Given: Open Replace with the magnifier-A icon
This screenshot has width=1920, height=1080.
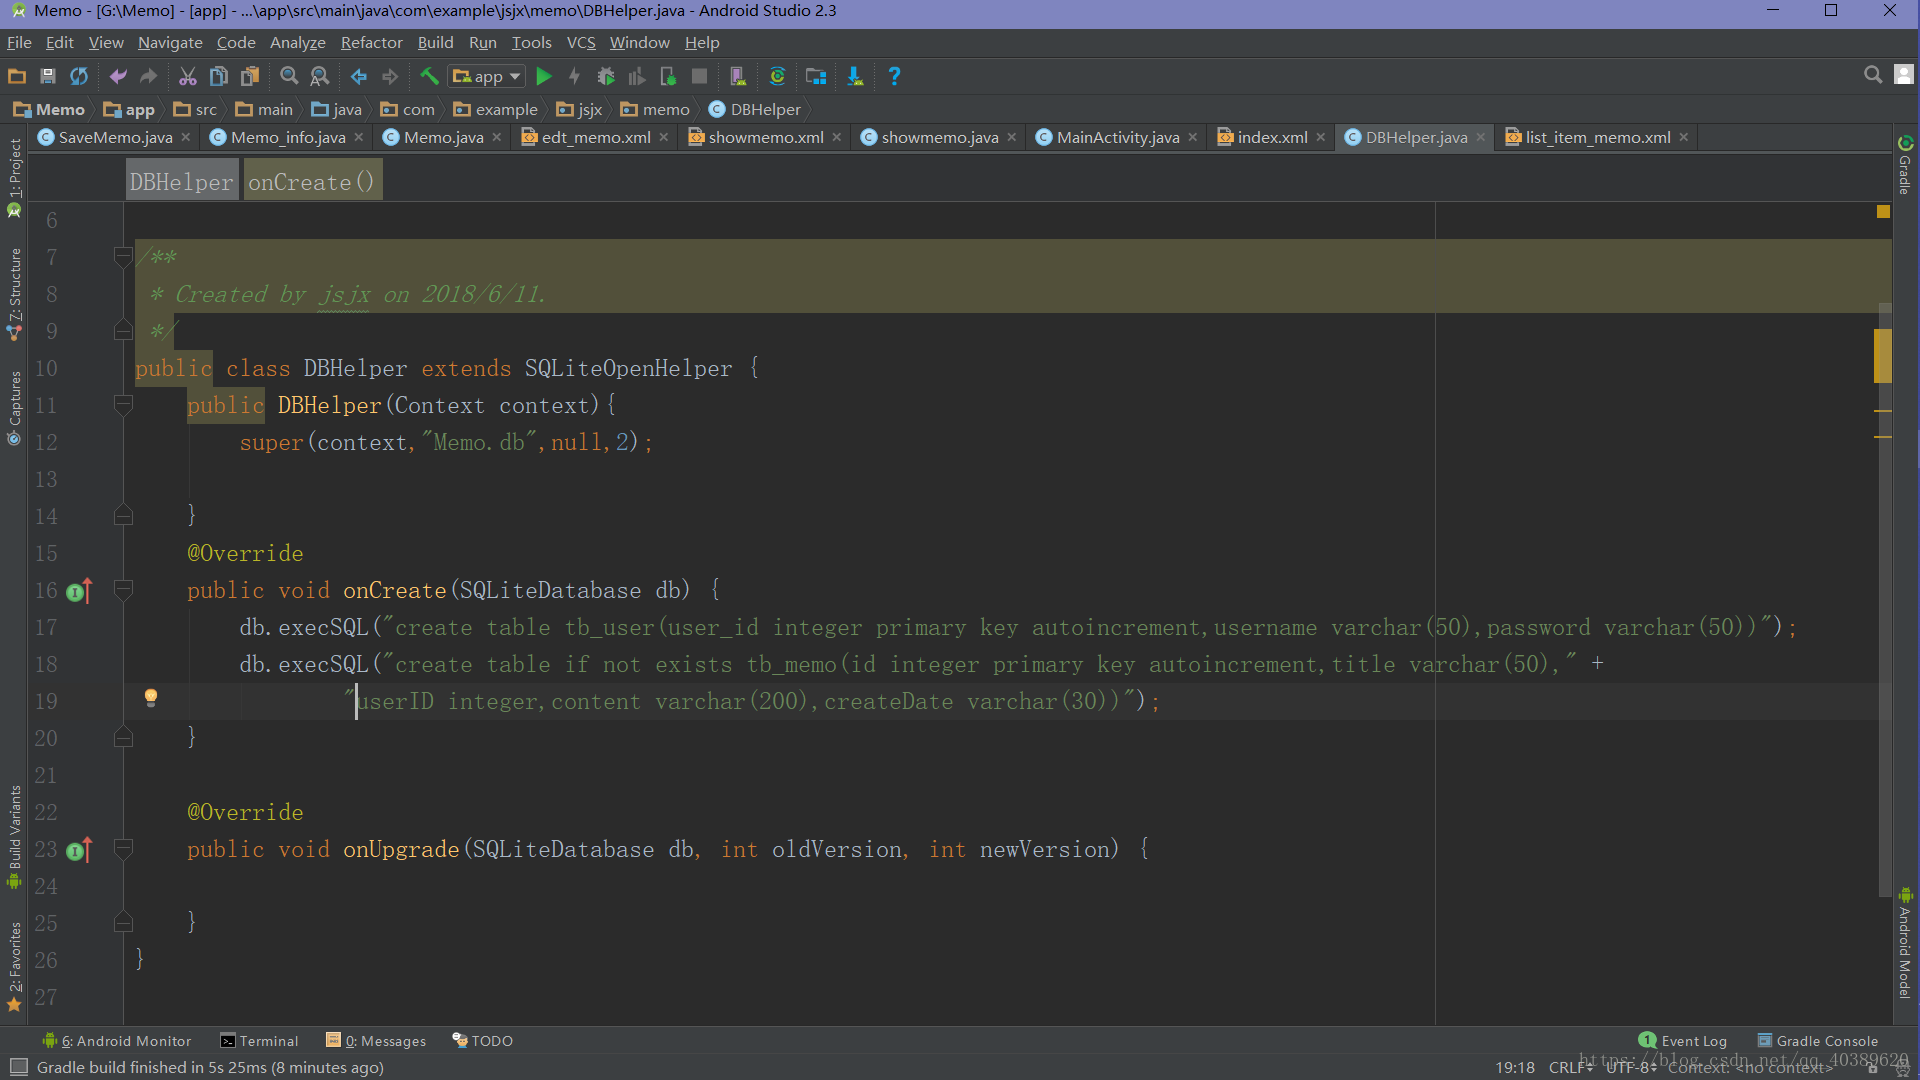Looking at the screenshot, I should [320, 76].
